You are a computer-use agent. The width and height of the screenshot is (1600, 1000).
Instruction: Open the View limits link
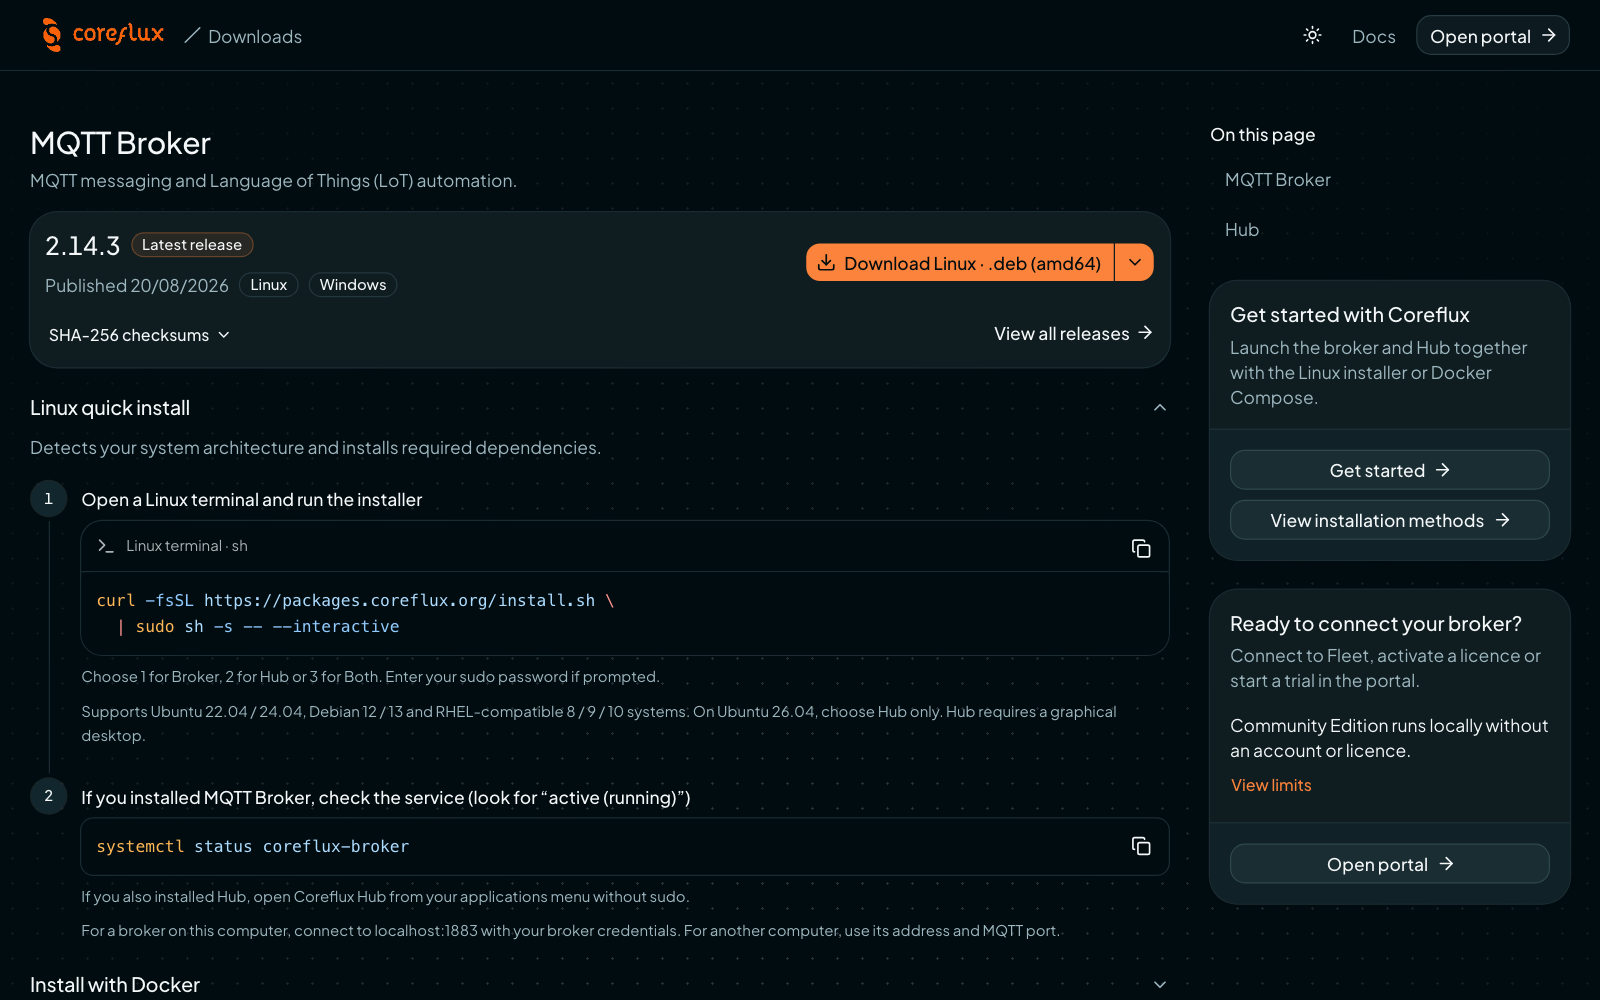(1271, 785)
